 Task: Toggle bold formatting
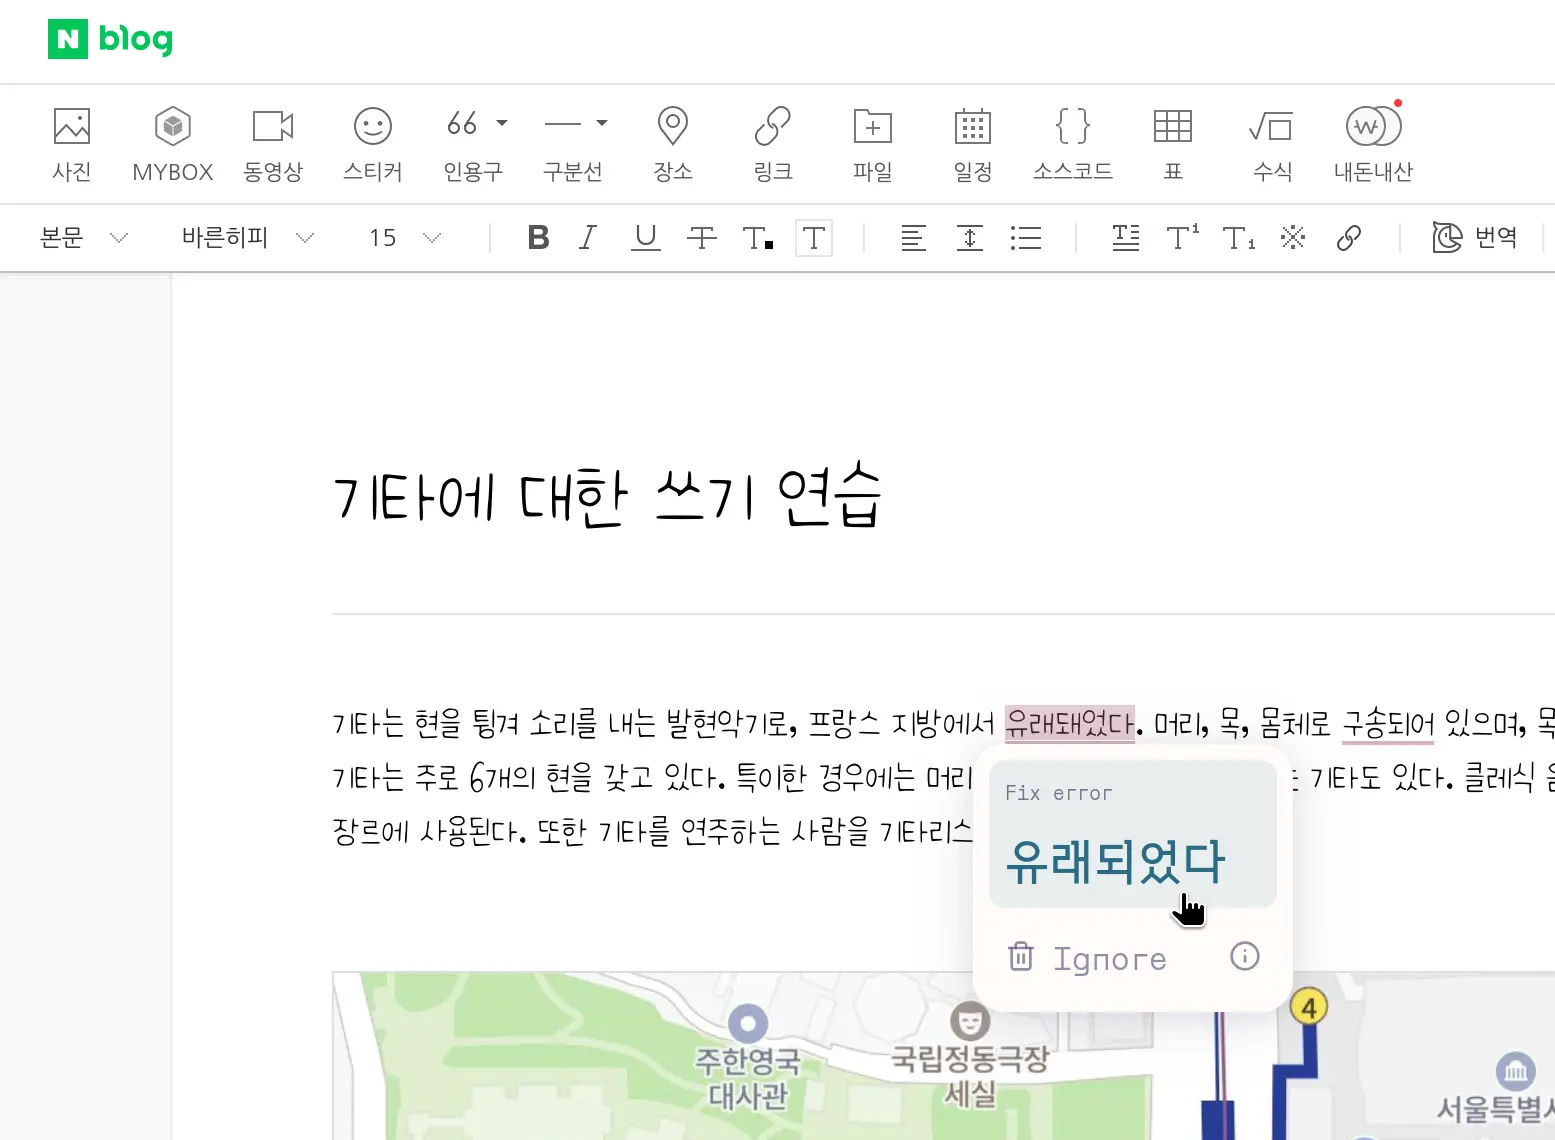click(x=538, y=238)
